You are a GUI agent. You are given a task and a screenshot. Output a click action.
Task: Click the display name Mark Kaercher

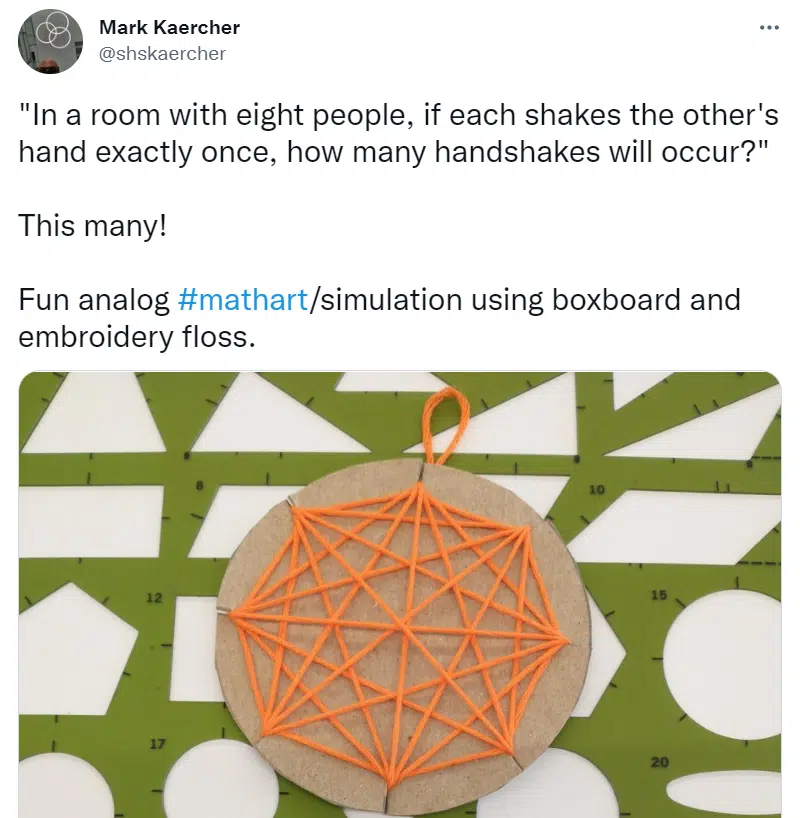click(x=169, y=27)
